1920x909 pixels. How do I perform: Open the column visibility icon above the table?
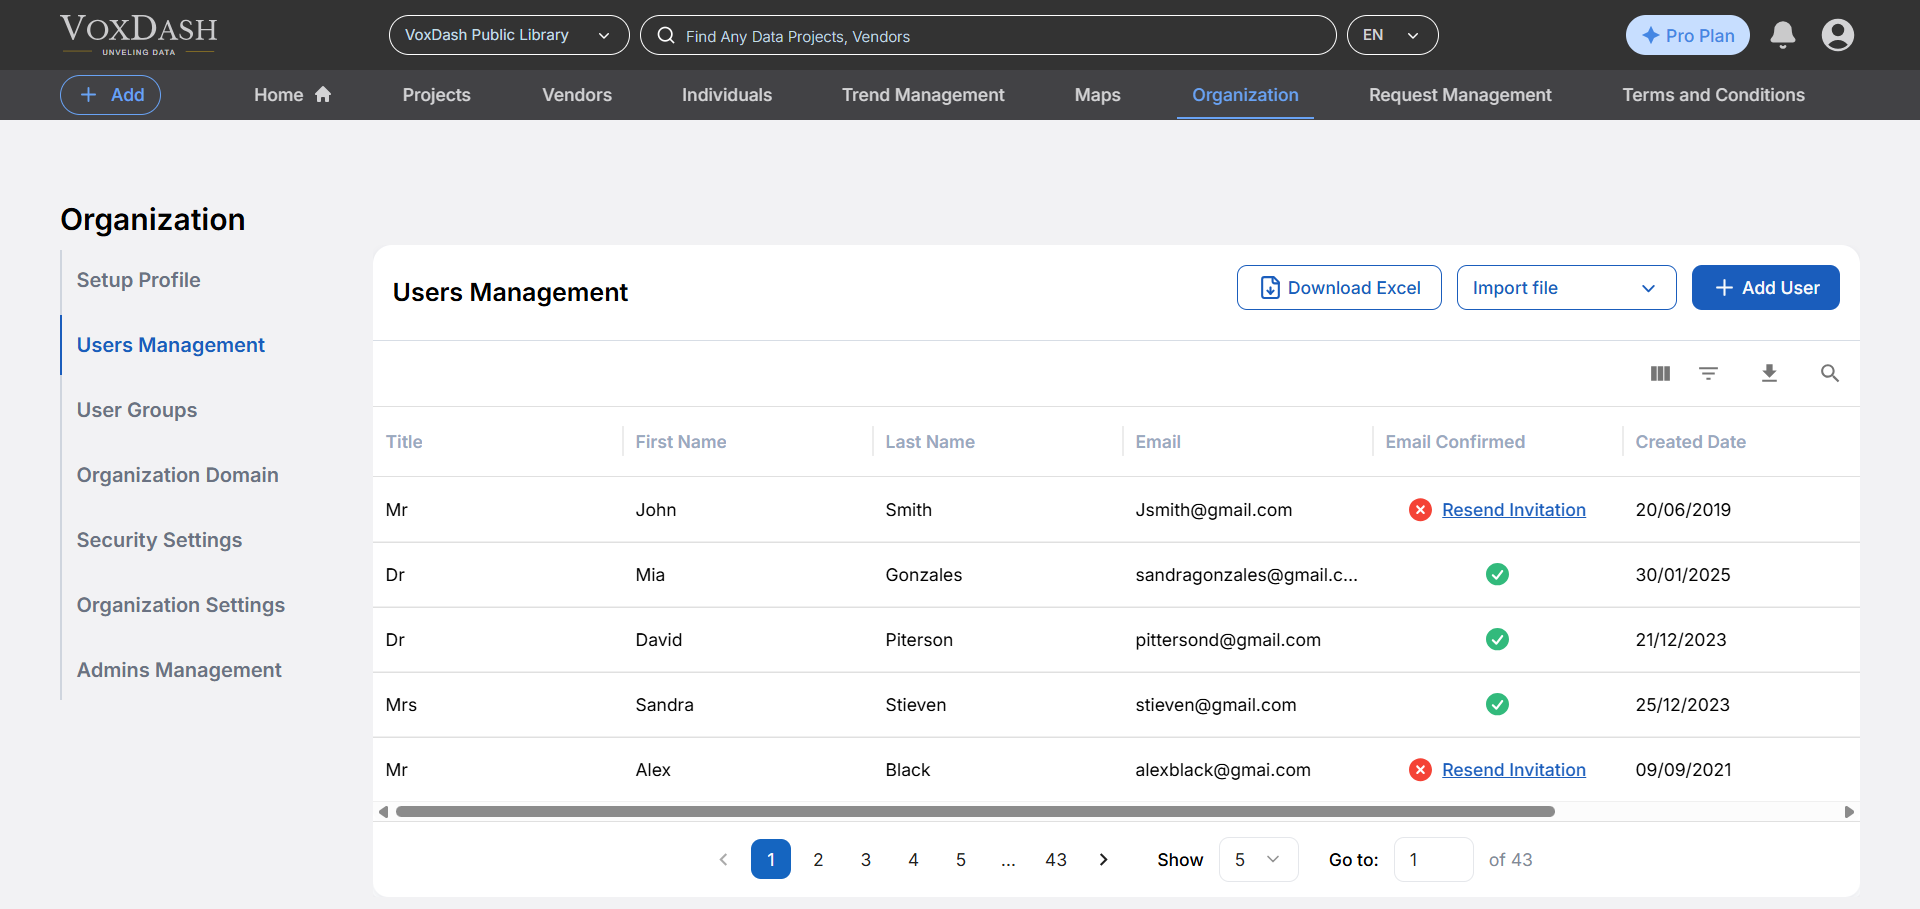tap(1660, 373)
